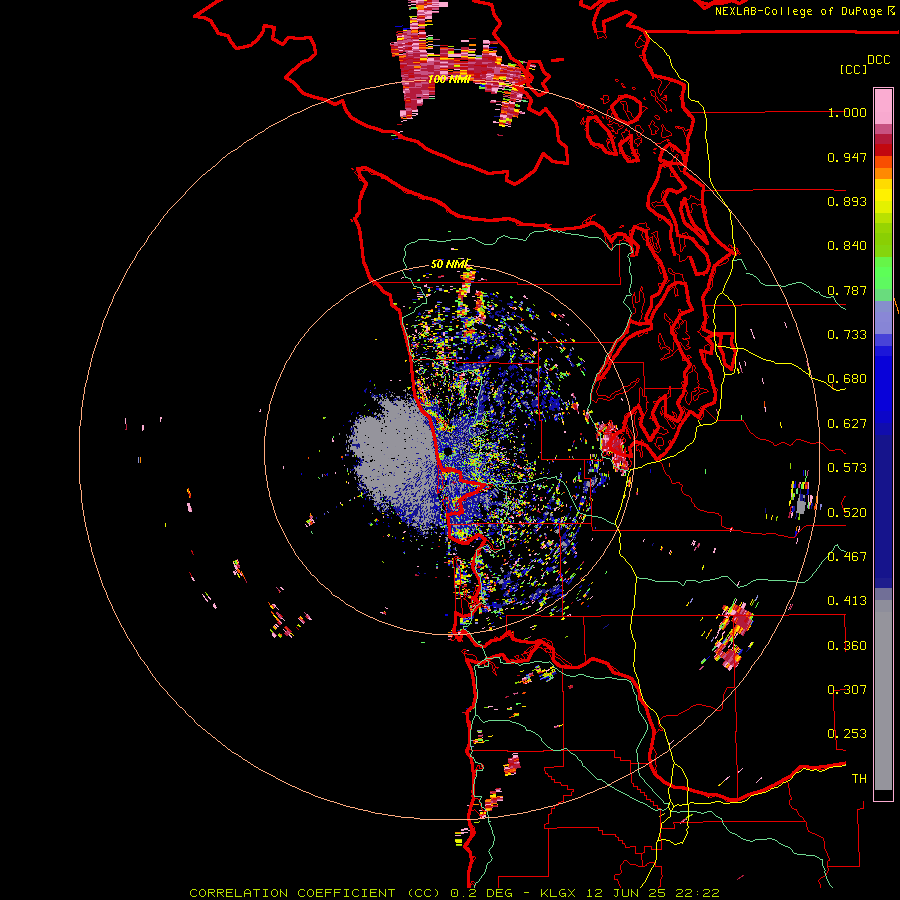Click the TH threshold label
Viewport: 900px width, 900px height.
[x=859, y=779]
